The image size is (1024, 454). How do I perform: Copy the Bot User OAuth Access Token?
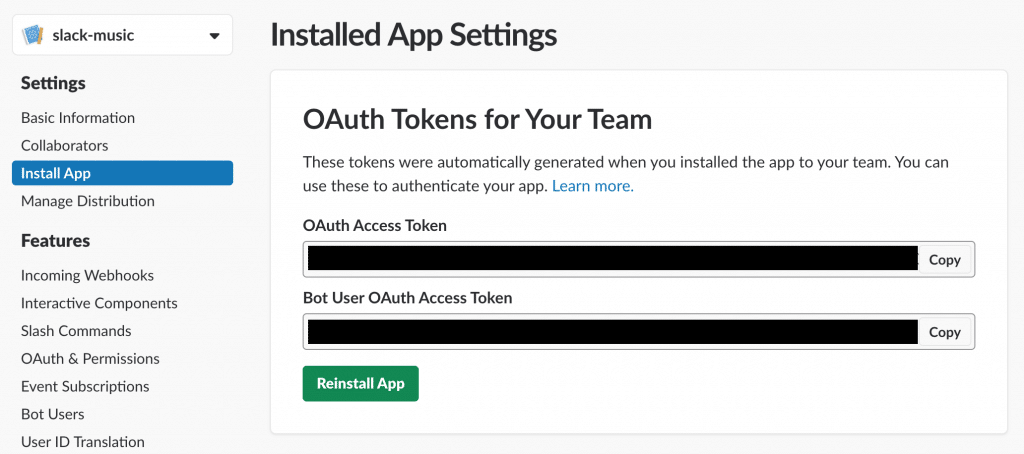[x=944, y=332]
